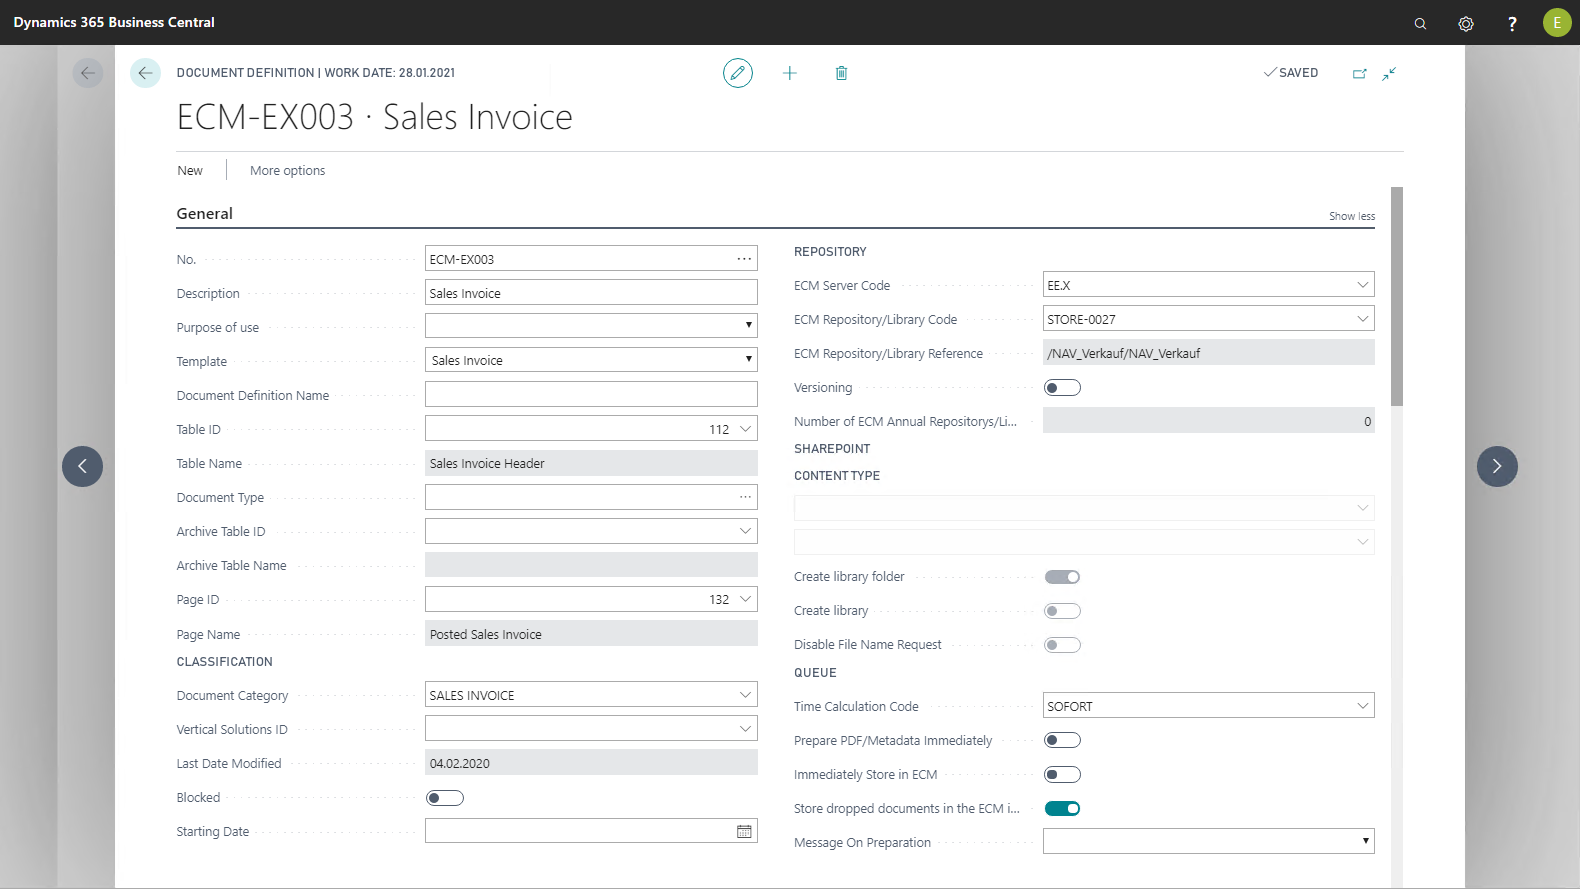Enable the Blocked toggle
The image size is (1580, 889).
pos(445,798)
